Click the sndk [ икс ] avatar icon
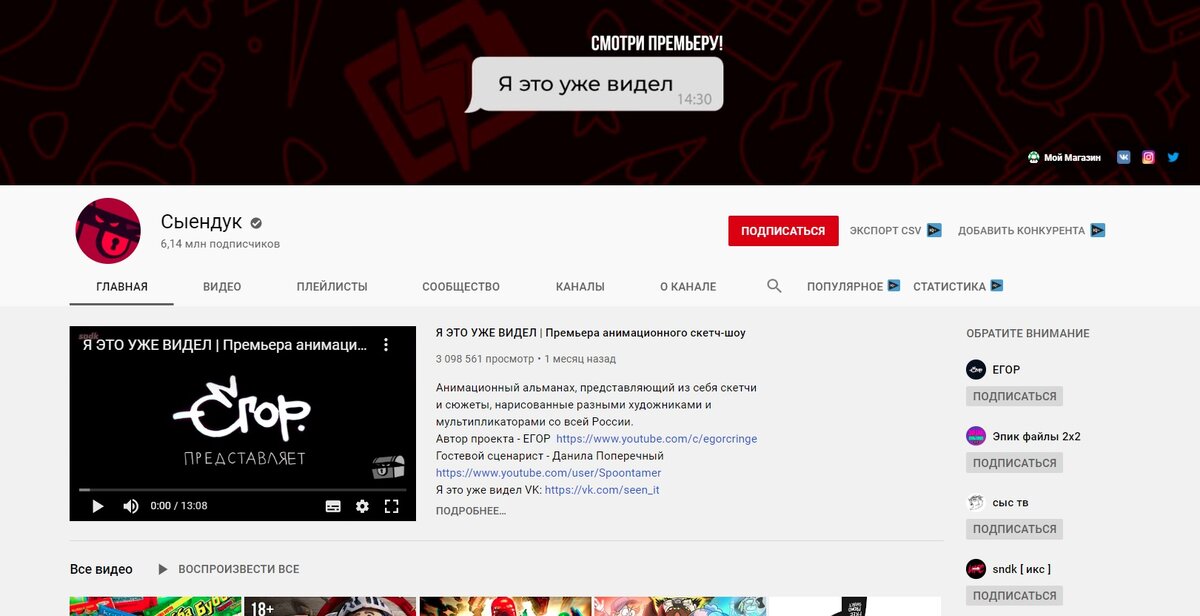 tap(976, 569)
